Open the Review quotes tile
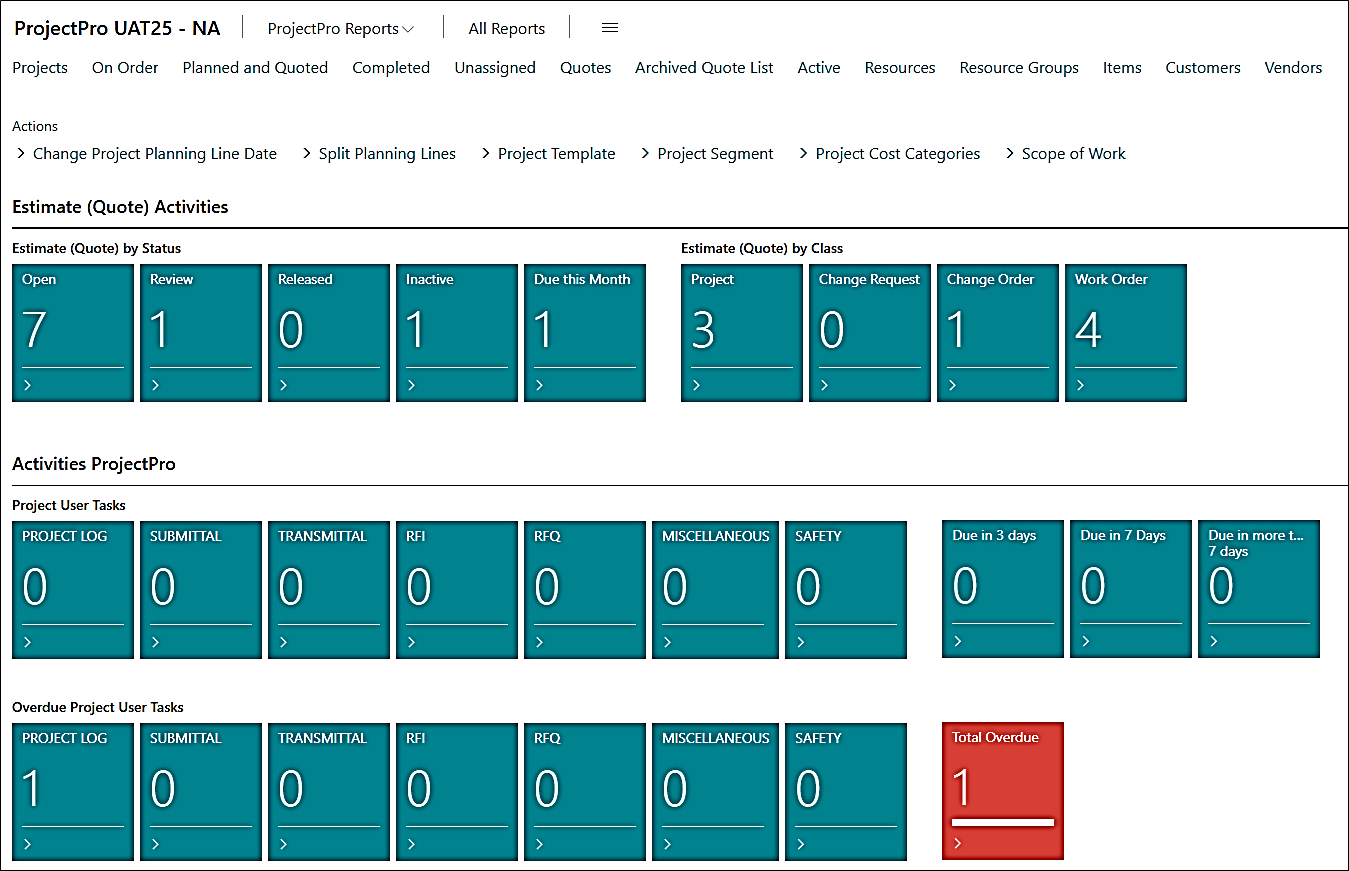 click(201, 333)
